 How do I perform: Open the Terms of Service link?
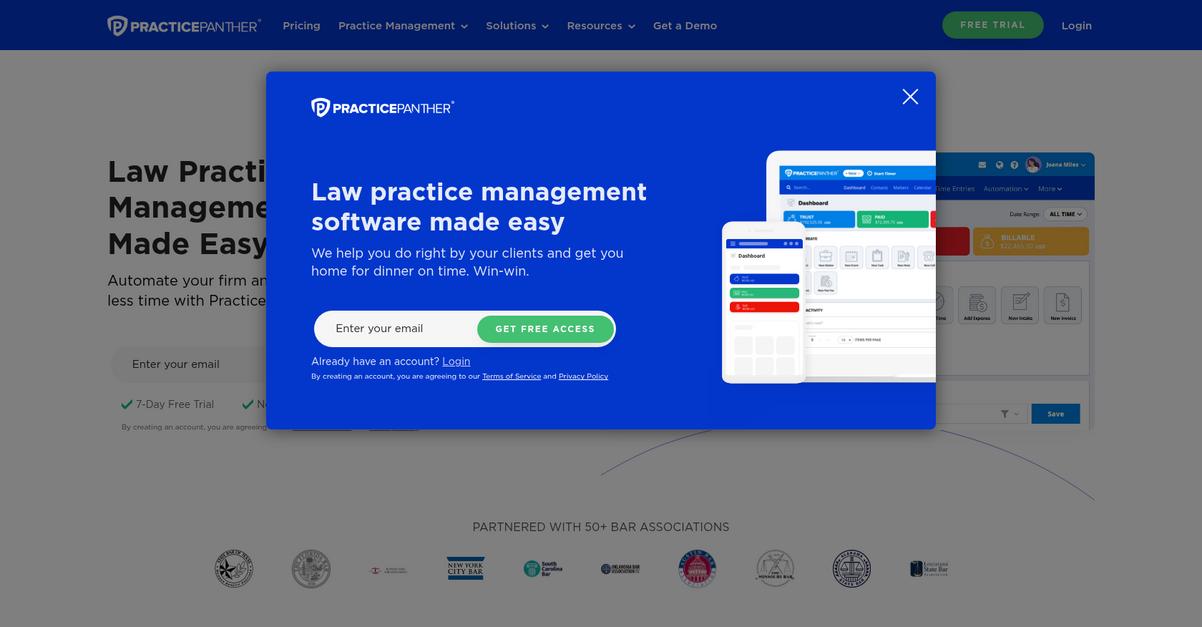[511, 377]
